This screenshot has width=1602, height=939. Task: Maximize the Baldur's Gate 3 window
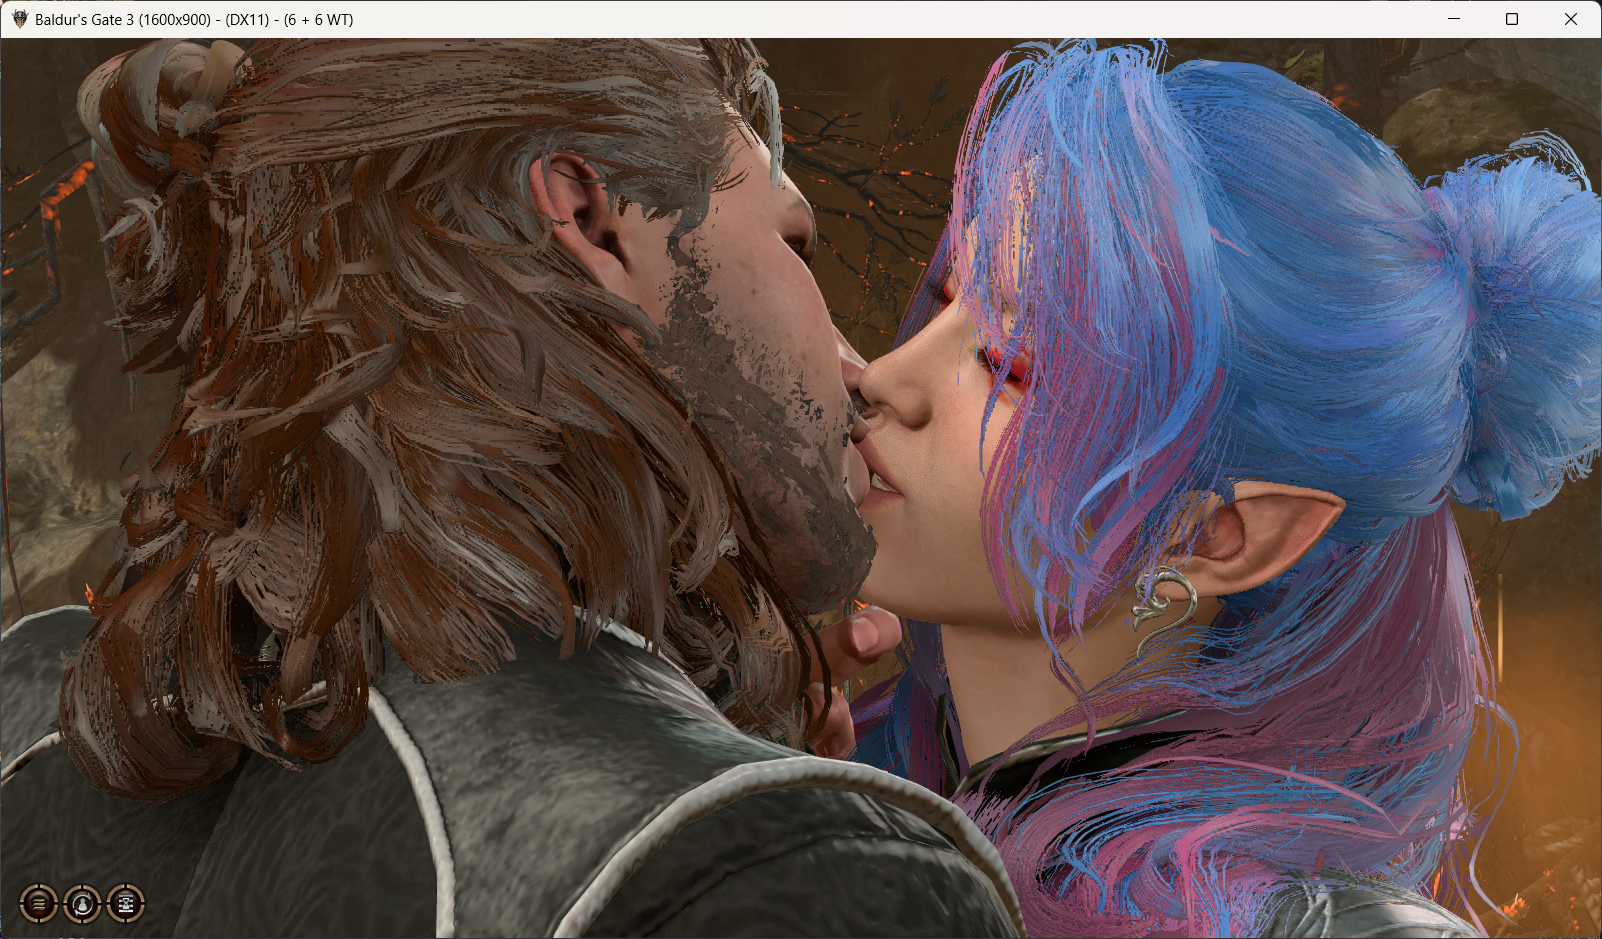1512,19
